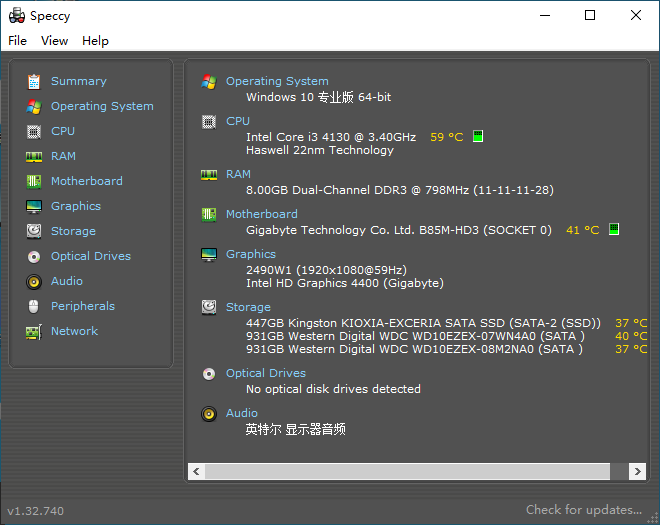Click the version v1.32.740 text

pos(36,511)
